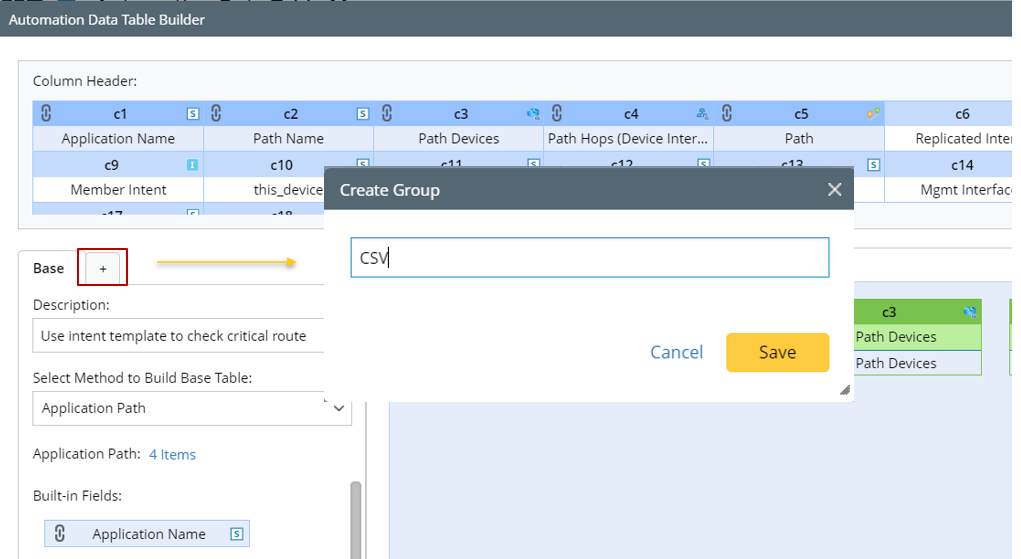The image size is (1021, 559).
Task: Click the device icon on green c3 column
Action: point(969,312)
